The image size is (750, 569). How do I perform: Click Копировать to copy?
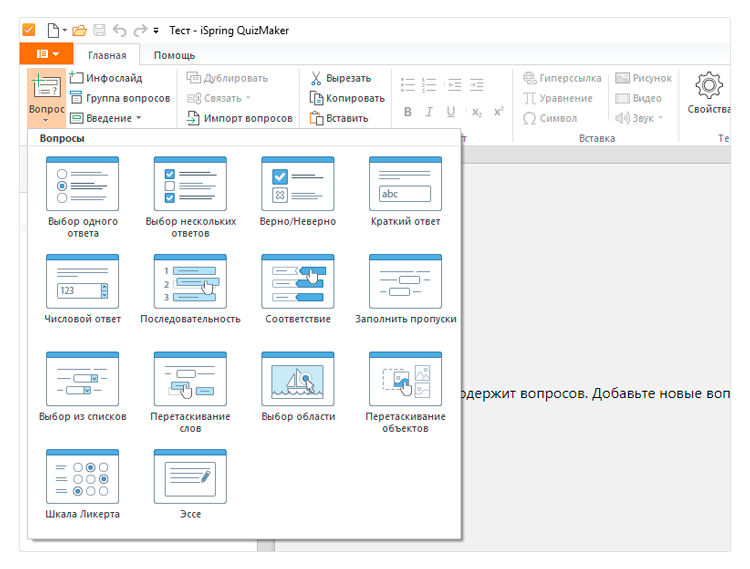(x=347, y=98)
